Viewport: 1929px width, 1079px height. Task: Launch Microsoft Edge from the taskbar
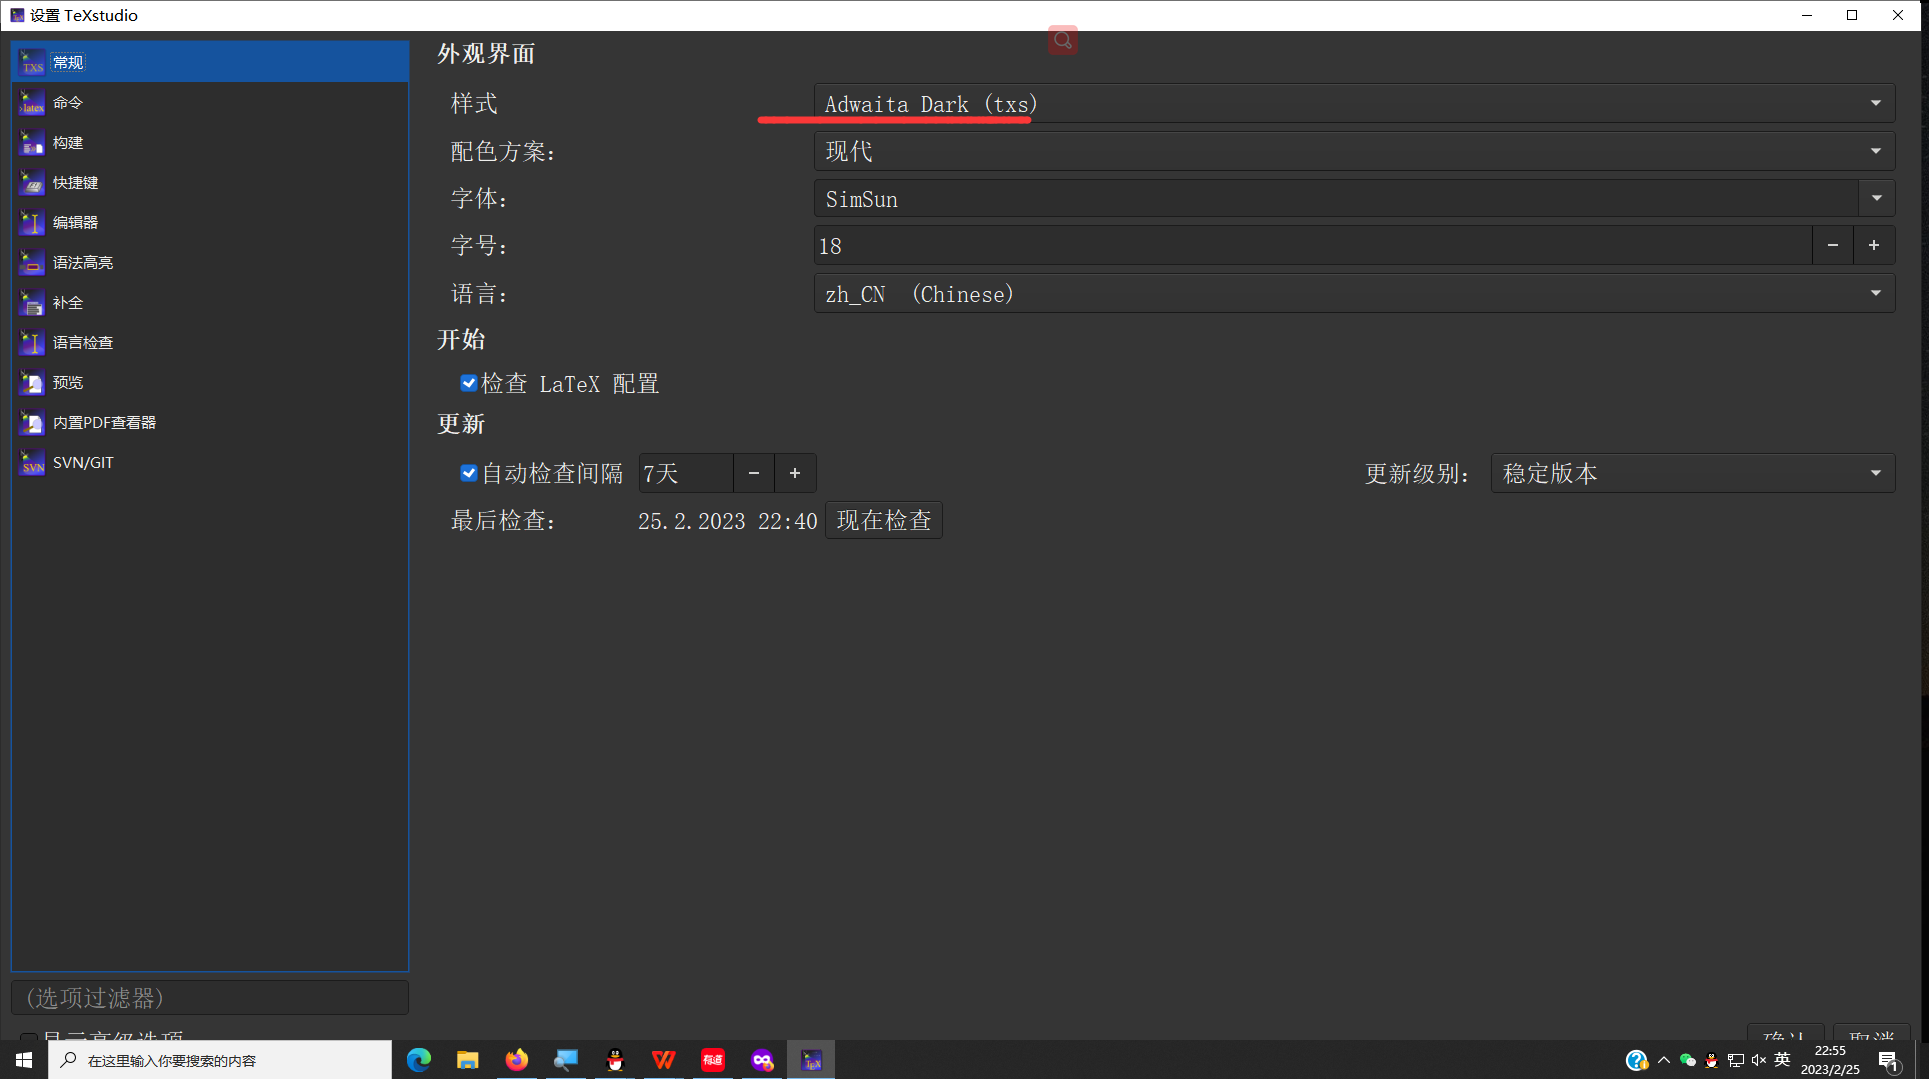(419, 1059)
